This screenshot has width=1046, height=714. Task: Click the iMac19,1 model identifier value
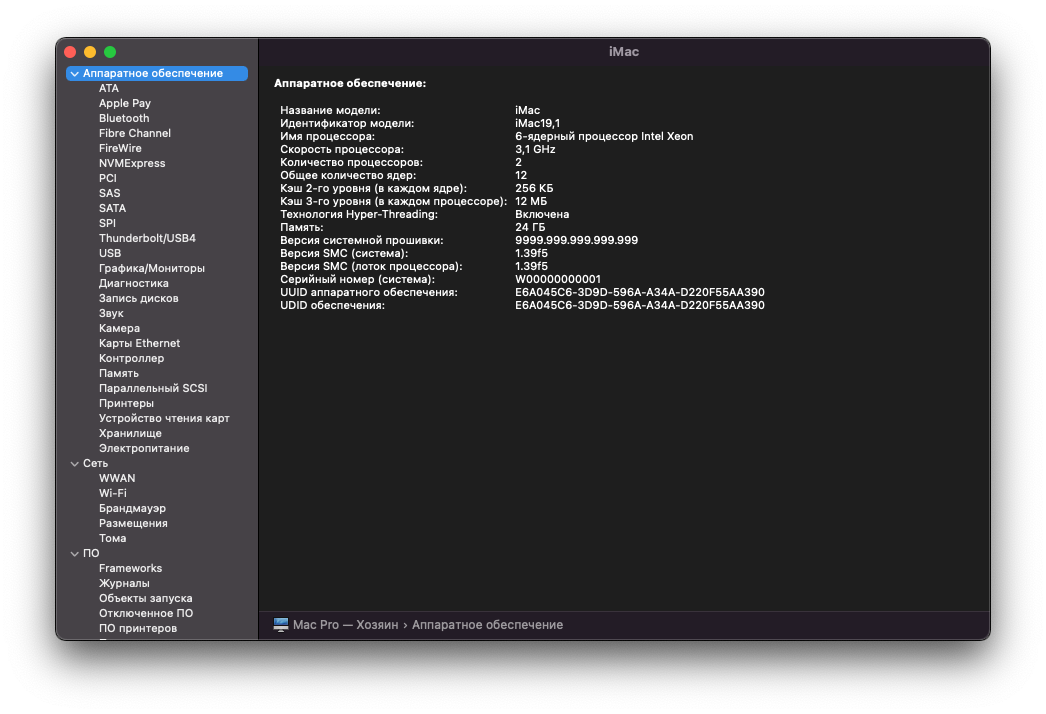[538, 123]
